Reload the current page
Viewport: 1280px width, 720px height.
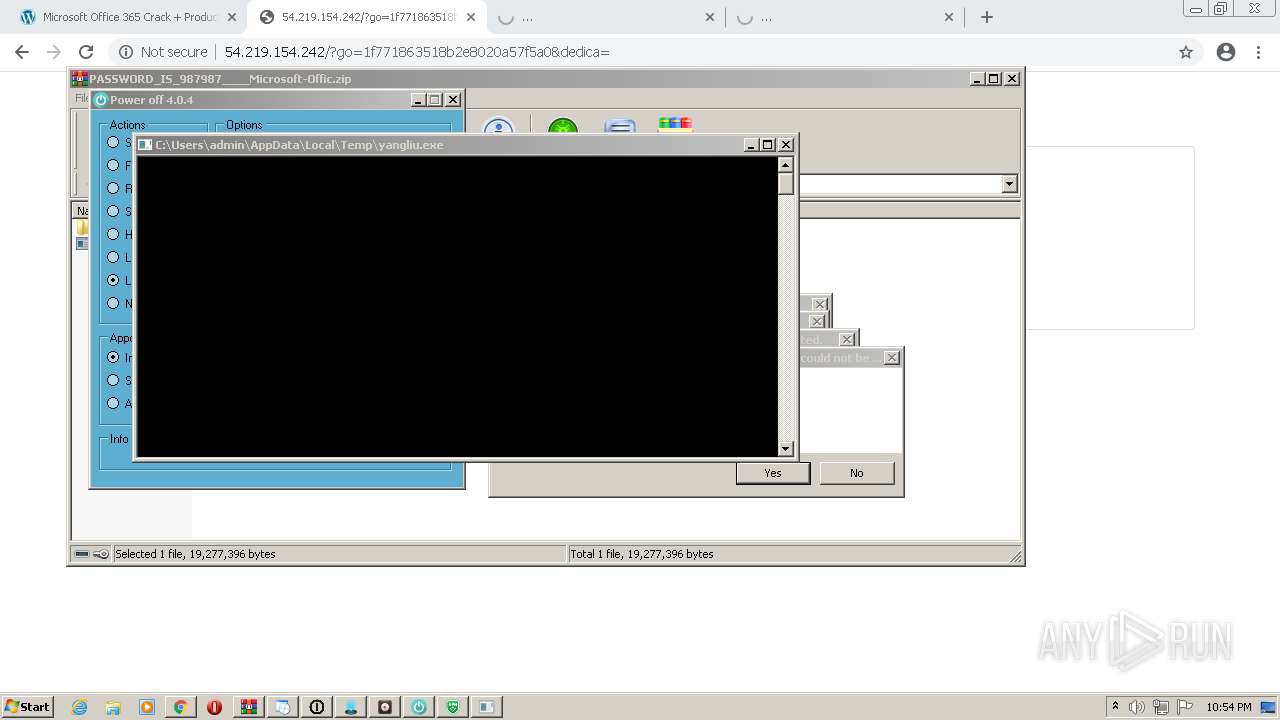point(86,52)
